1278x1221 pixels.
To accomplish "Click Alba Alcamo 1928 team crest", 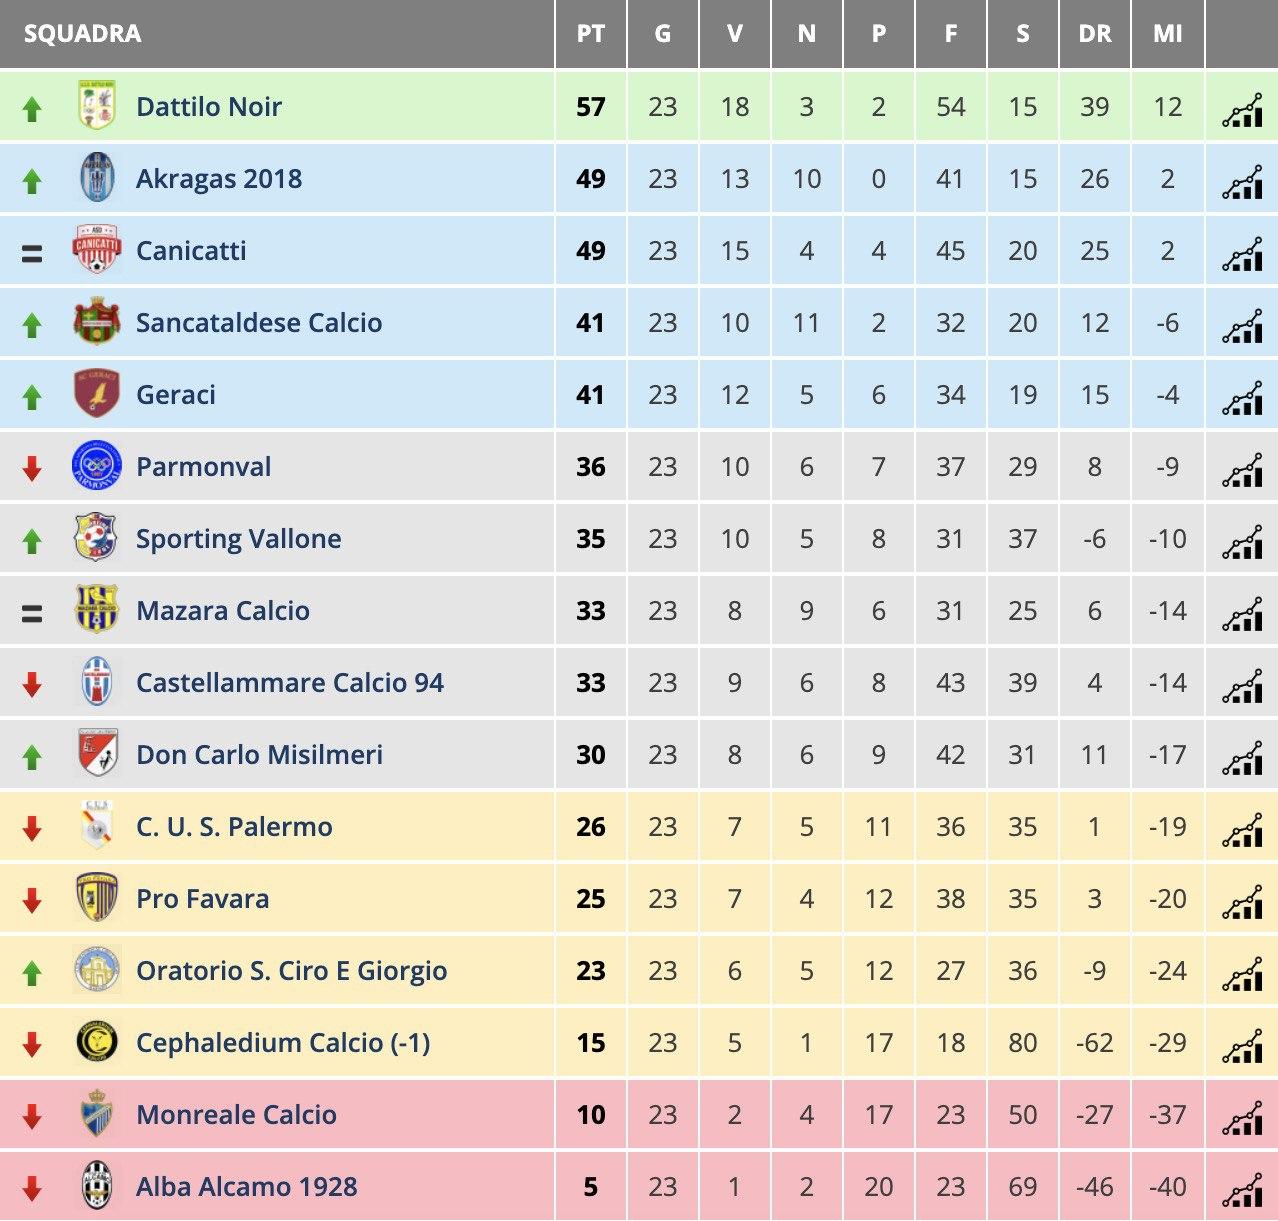I will coord(97,1186).
